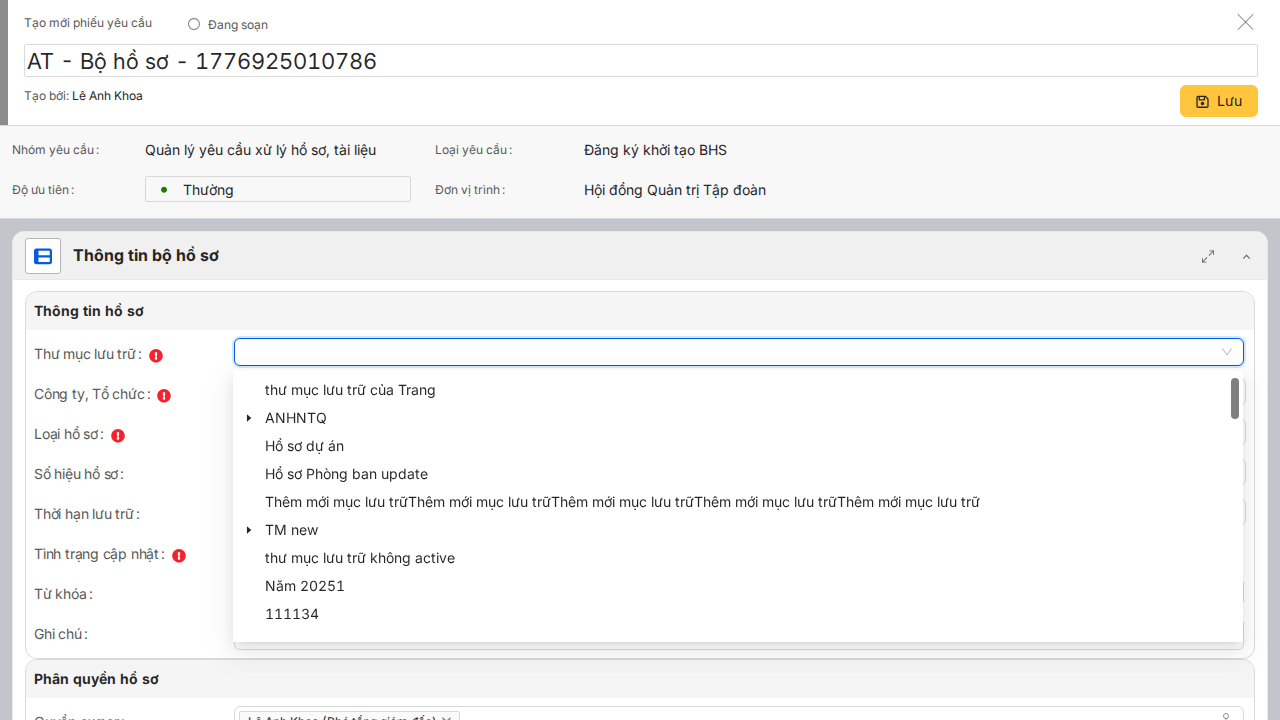Close the create request form
Screen dimensions: 1280x720
click(x=1245, y=22)
